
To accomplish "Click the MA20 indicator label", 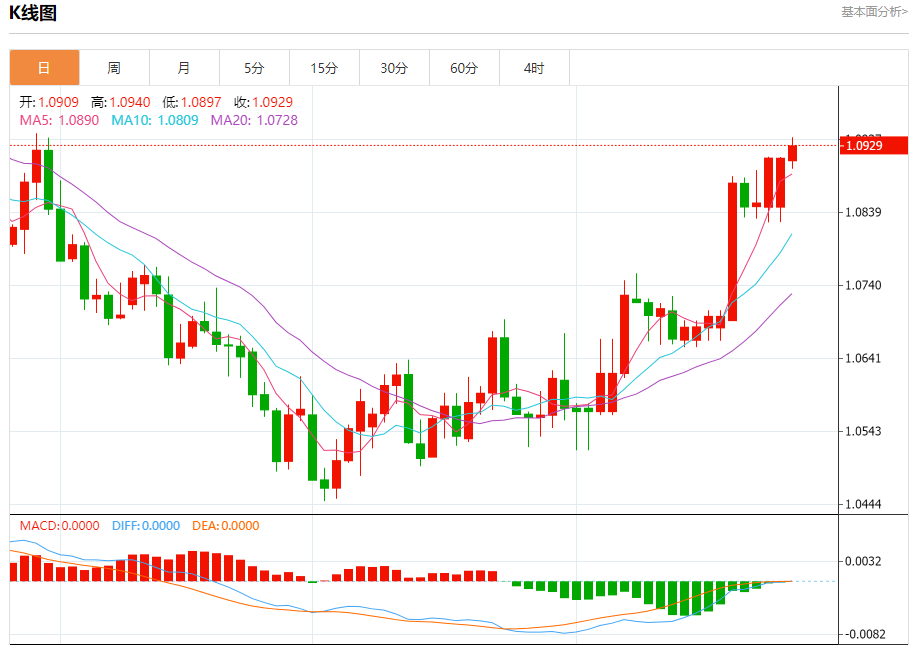I will [254, 120].
